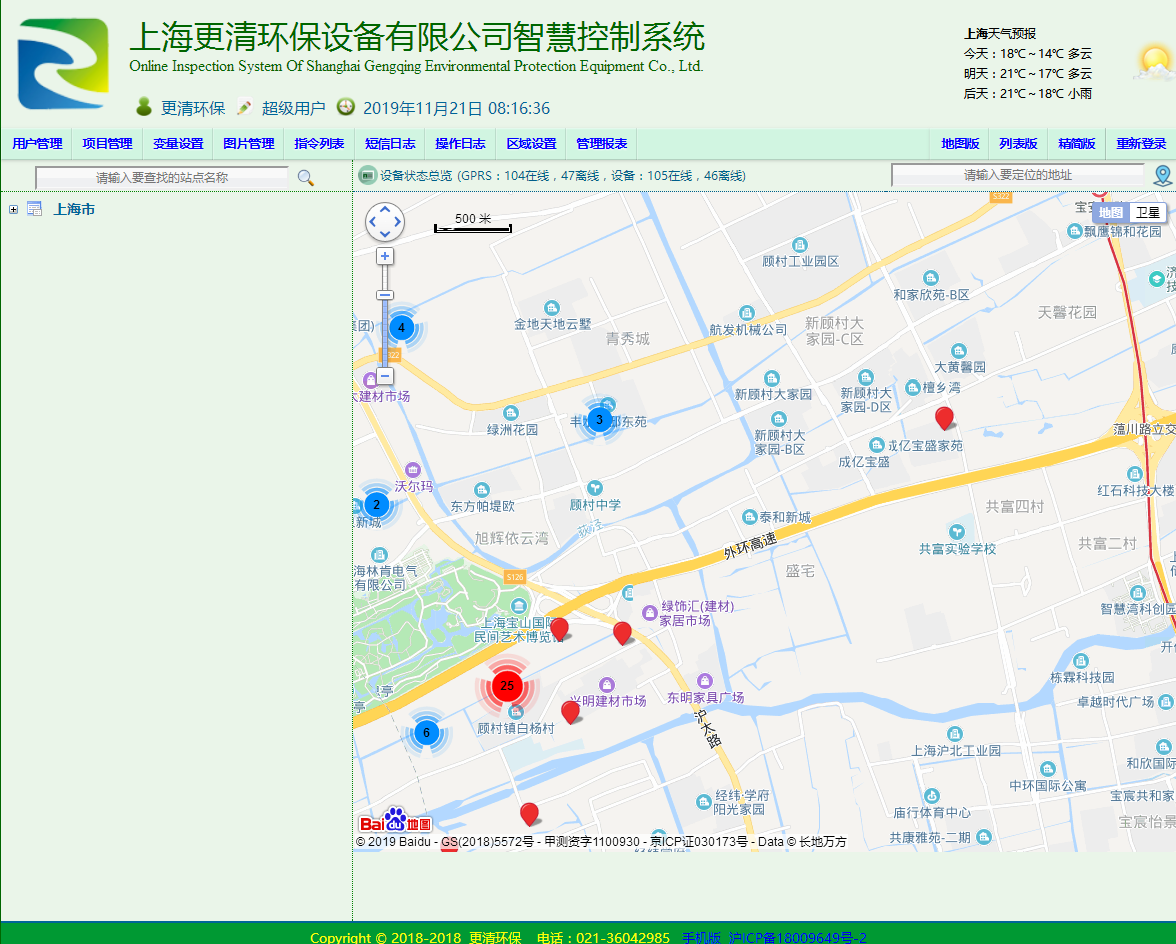Switch map to 地图 standard view
This screenshot has width=1176, height=944.
(x=1110, y=213)
